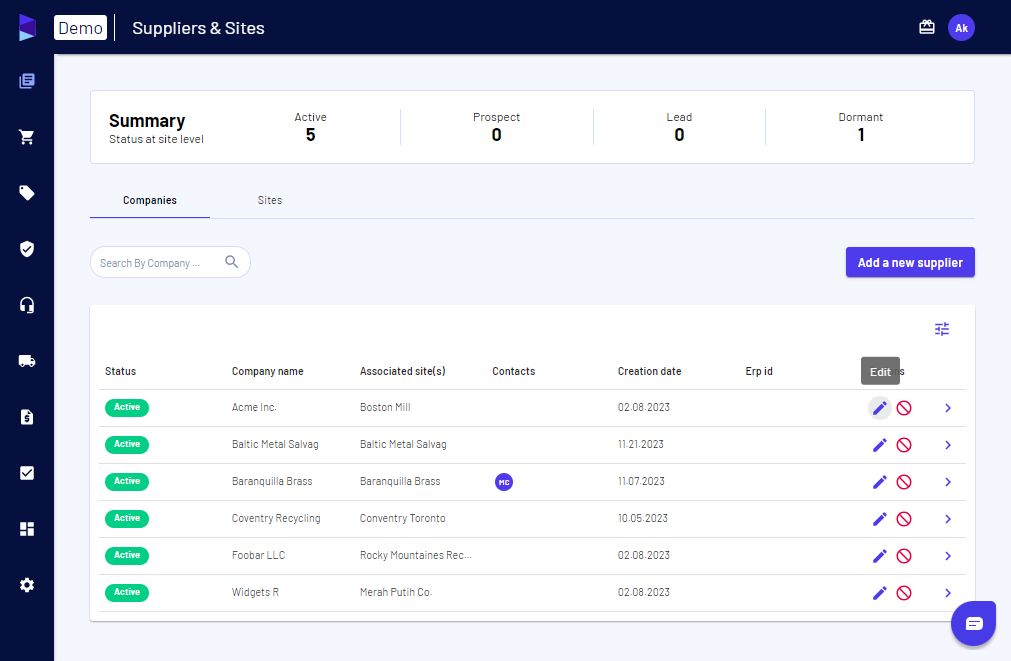
Task: Click the Rocky Mountaines Rec... site cell
Action: [416, 555]
